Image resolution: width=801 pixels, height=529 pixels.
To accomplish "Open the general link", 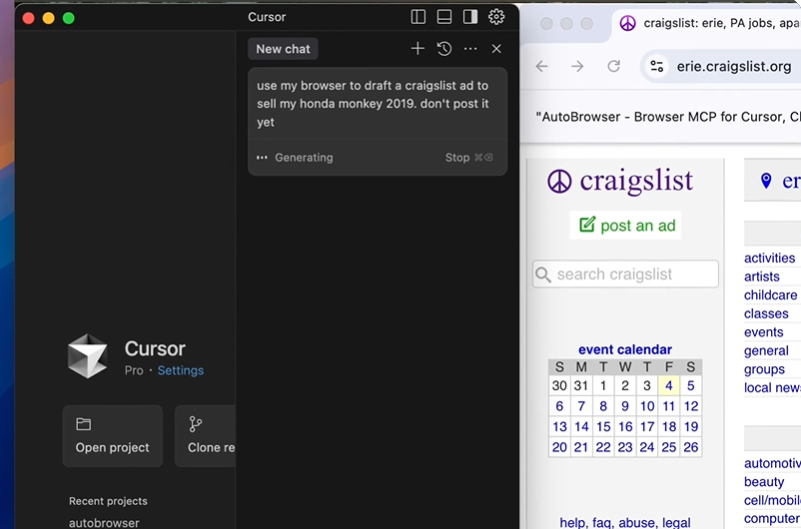I will coord(766,351).
